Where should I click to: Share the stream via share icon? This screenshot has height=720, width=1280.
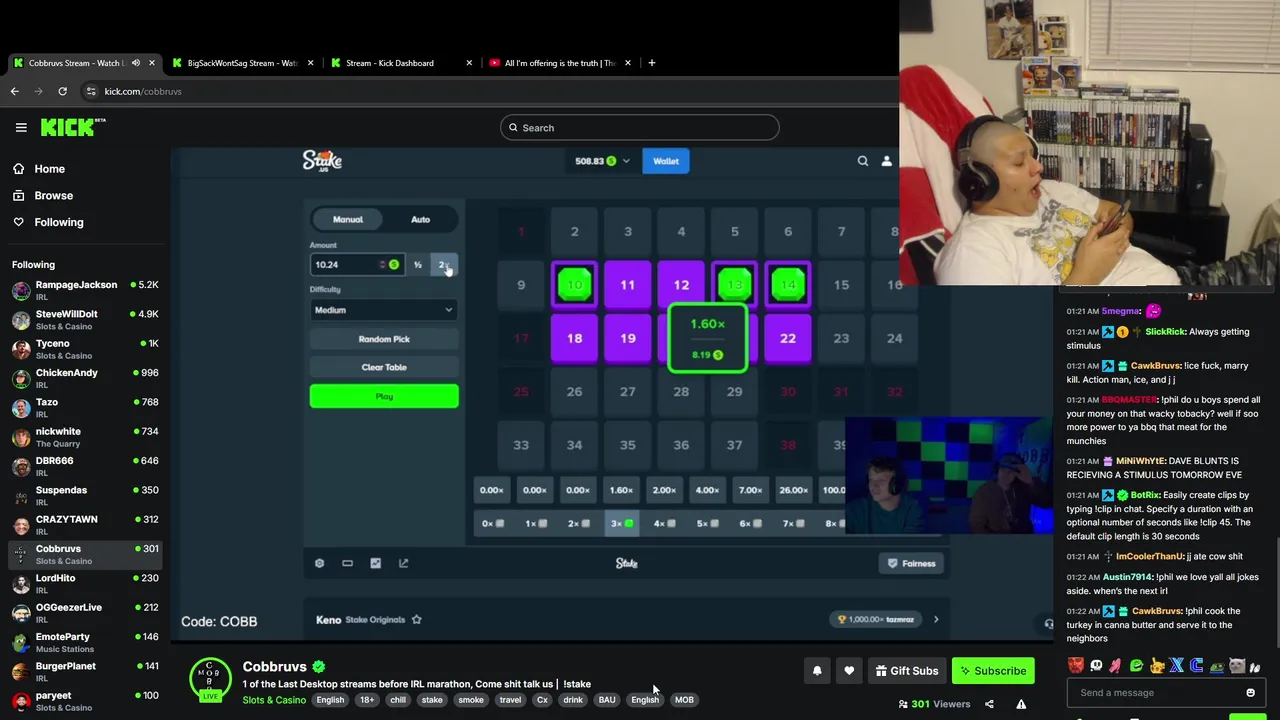tap(989, 704)
